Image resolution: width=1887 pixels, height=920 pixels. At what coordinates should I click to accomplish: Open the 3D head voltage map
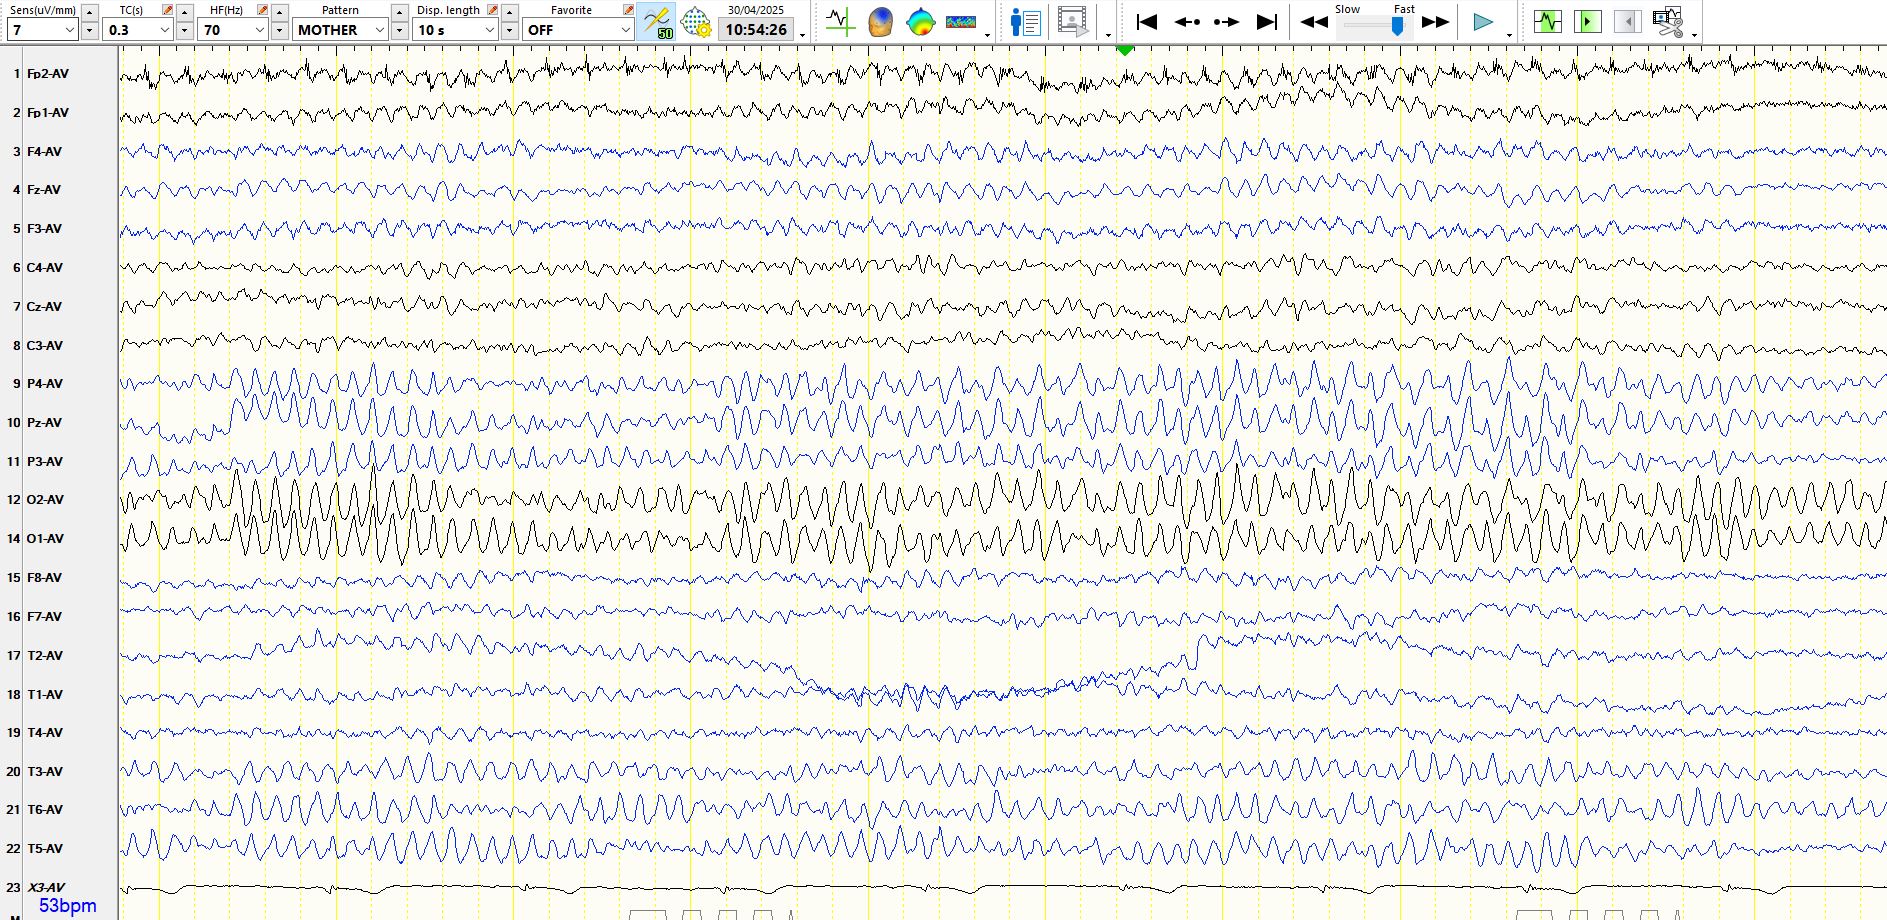(880, 22)
